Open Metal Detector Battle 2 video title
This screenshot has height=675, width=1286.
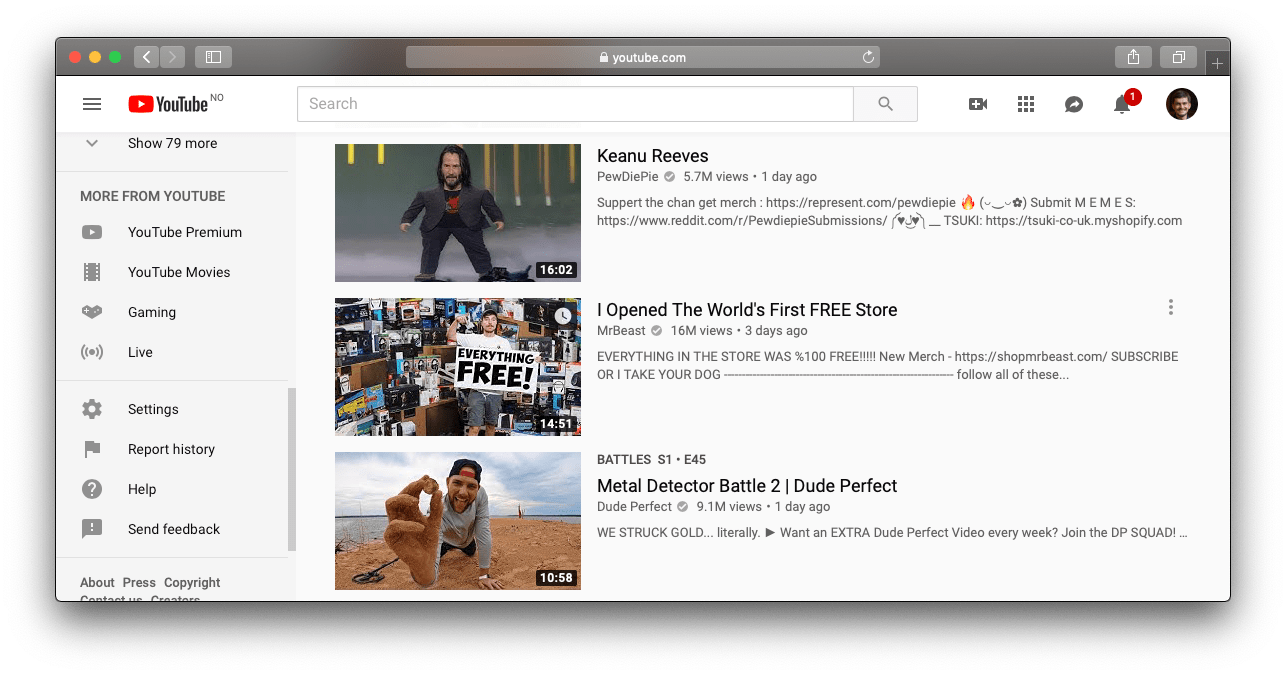746,486
